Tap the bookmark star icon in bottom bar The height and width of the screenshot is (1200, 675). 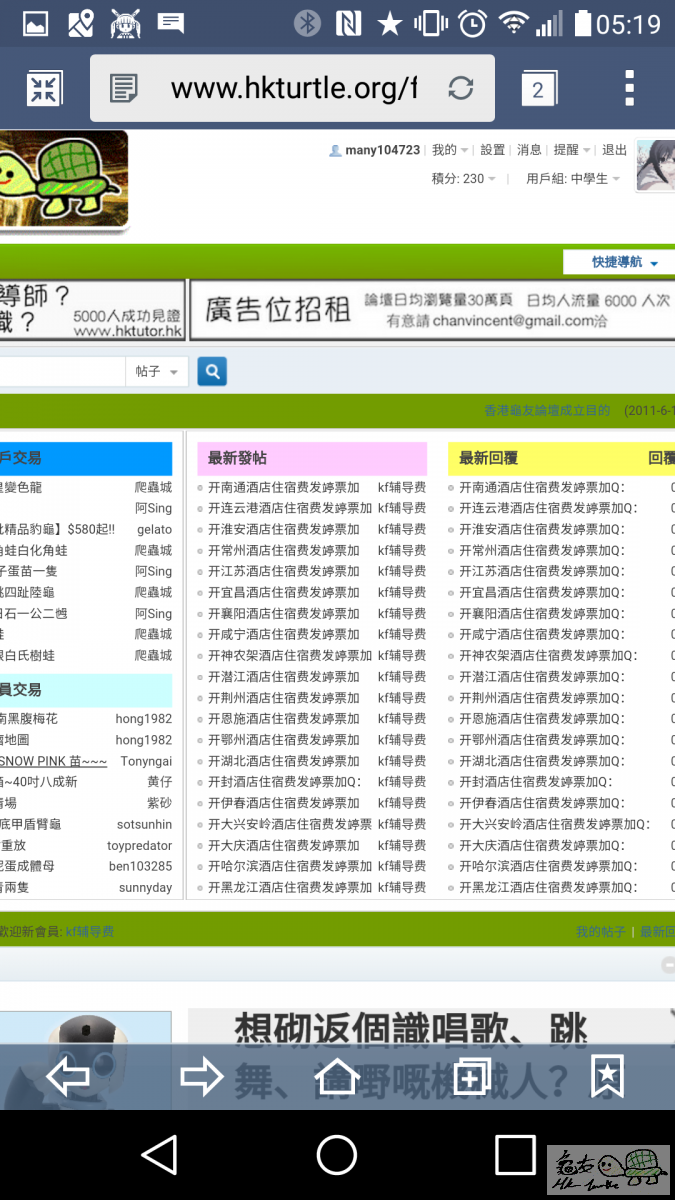point(607,1076)
